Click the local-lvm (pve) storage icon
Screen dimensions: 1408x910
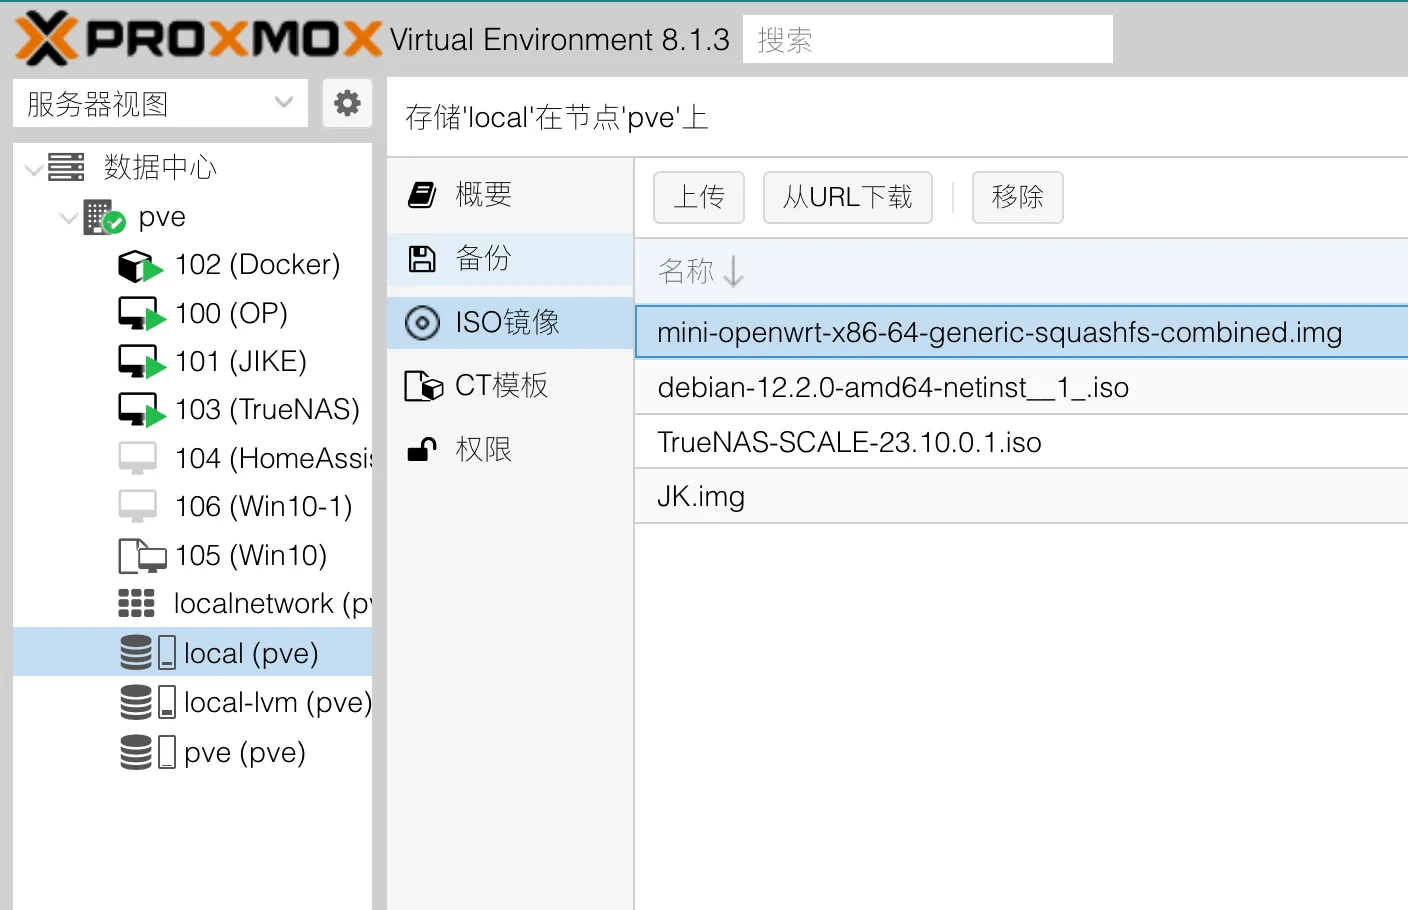[x=148, y=702]
